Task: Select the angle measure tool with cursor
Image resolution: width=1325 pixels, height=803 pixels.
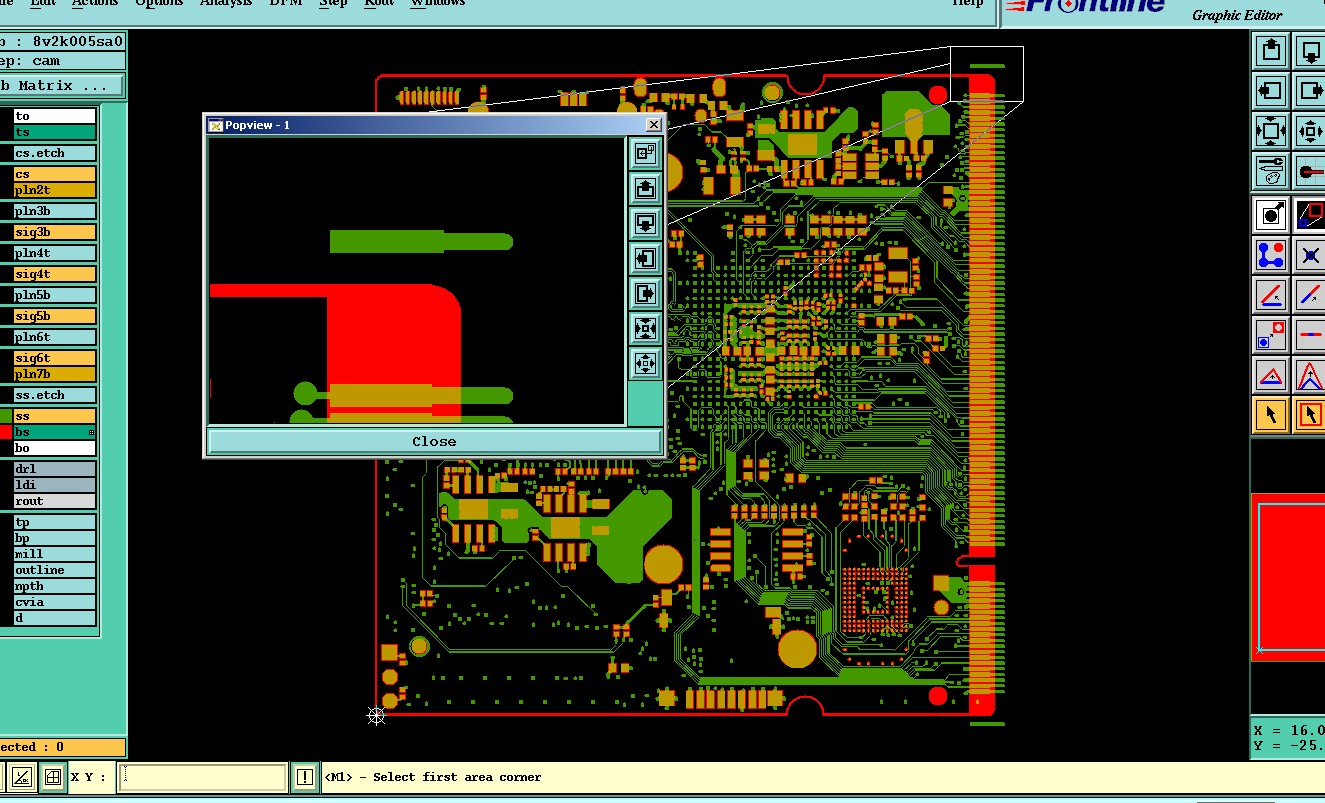Action: click(1270, 295)
